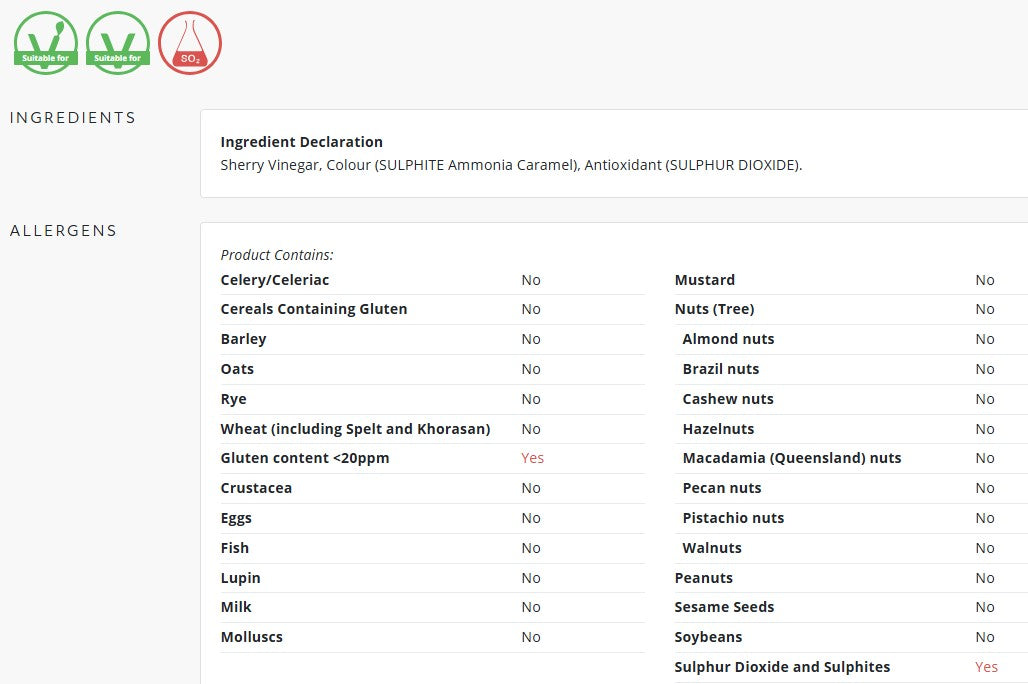Screen dimensions: 1028x684
Task: Click the Soybeans allergen label
Action: [709, 637]
